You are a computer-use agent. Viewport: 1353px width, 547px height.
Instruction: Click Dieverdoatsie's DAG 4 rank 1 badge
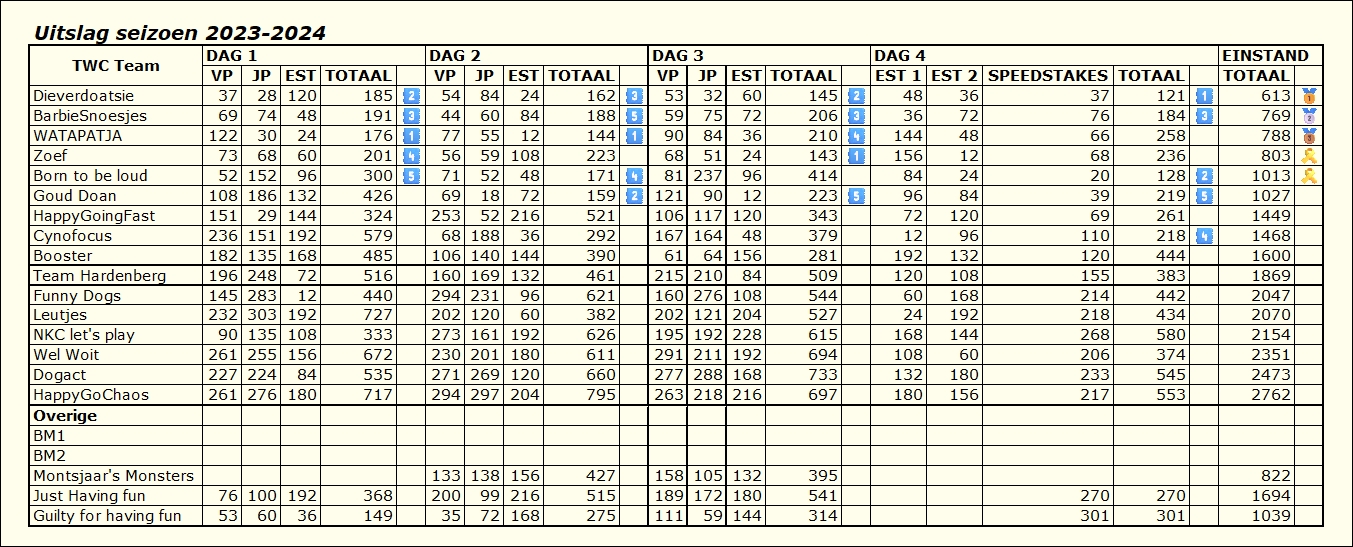click(1204, 96)
